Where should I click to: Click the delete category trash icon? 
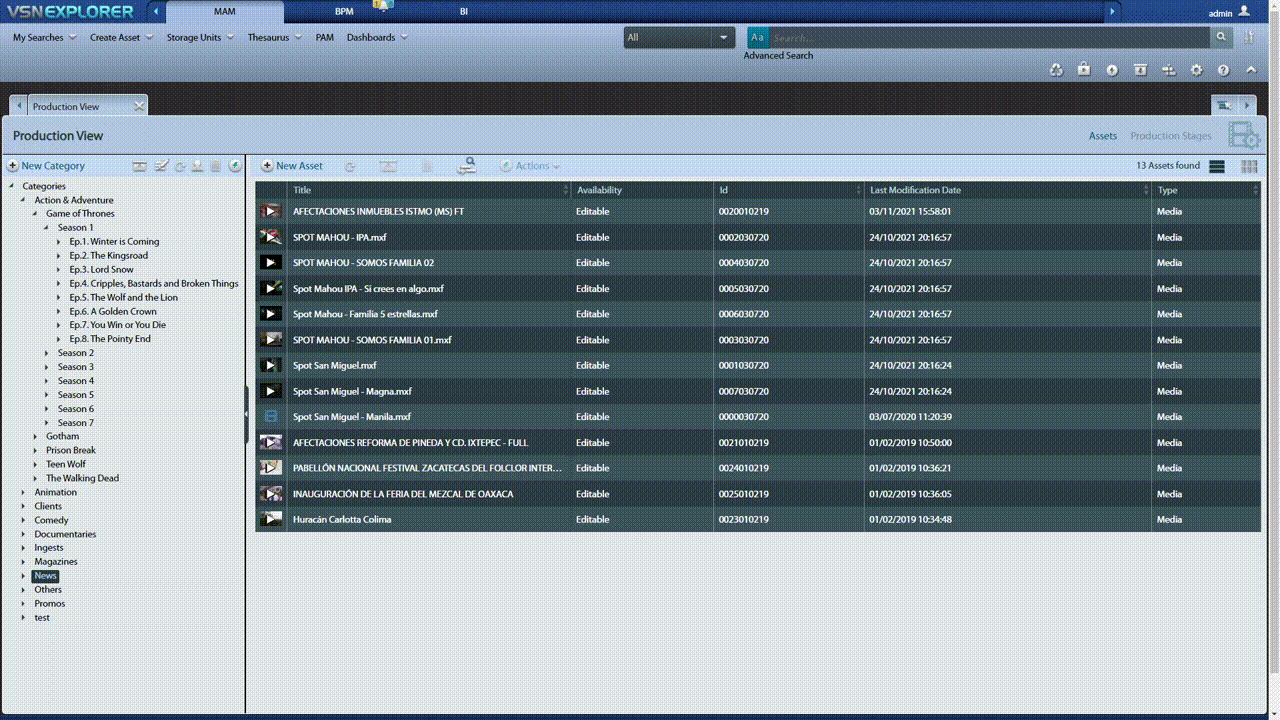(x=216, y=166)
